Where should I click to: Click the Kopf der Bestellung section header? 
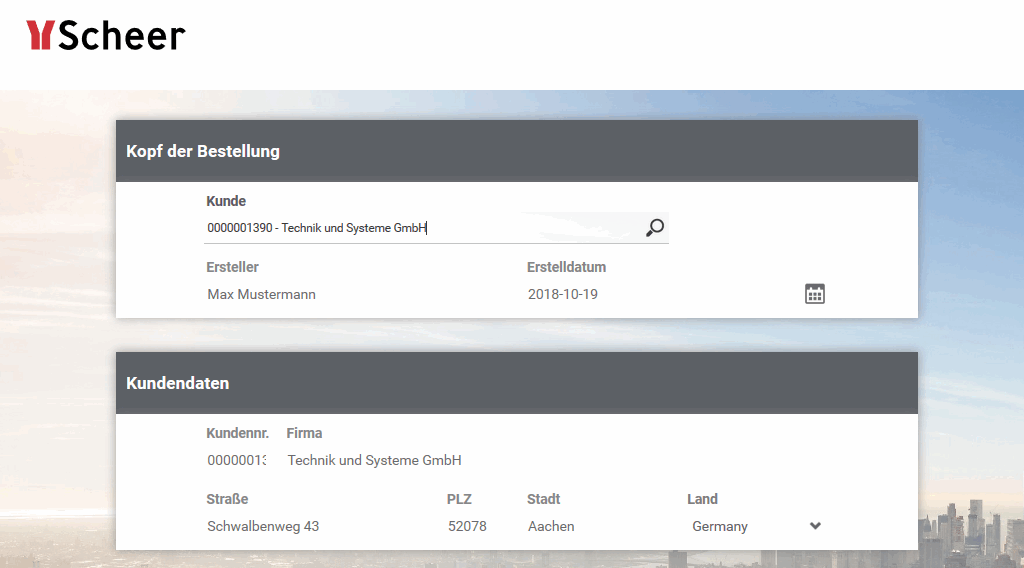(x=203, y=152)
